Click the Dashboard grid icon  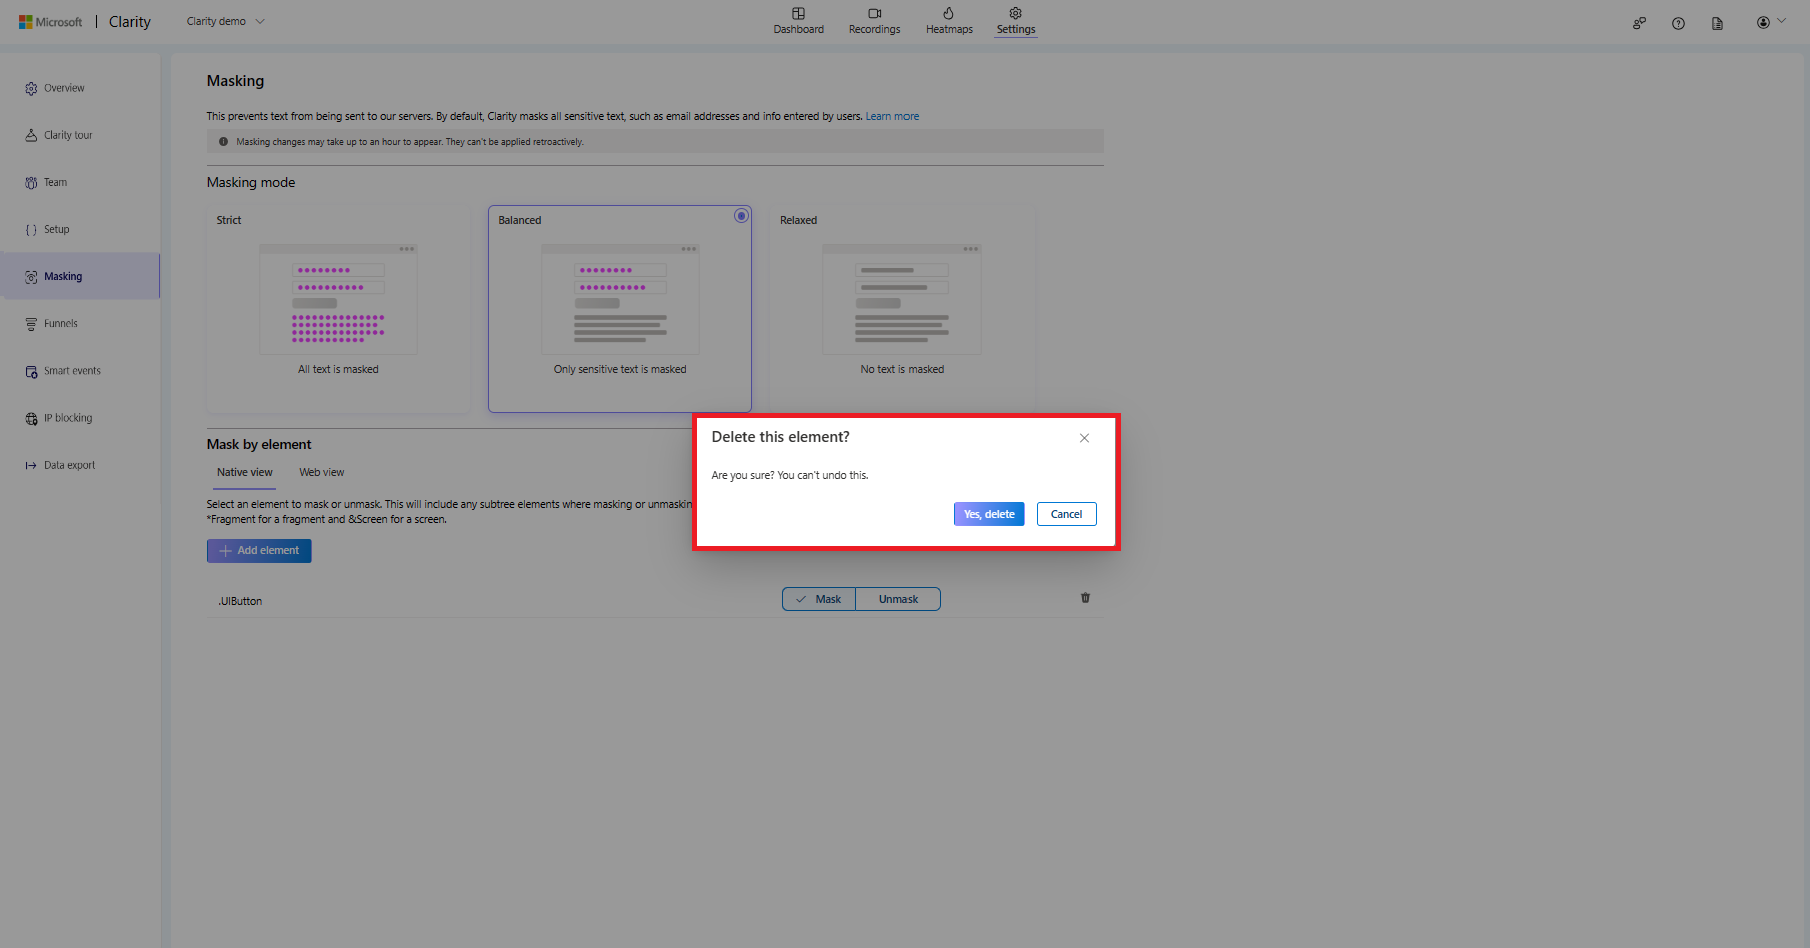coord(798,13)
